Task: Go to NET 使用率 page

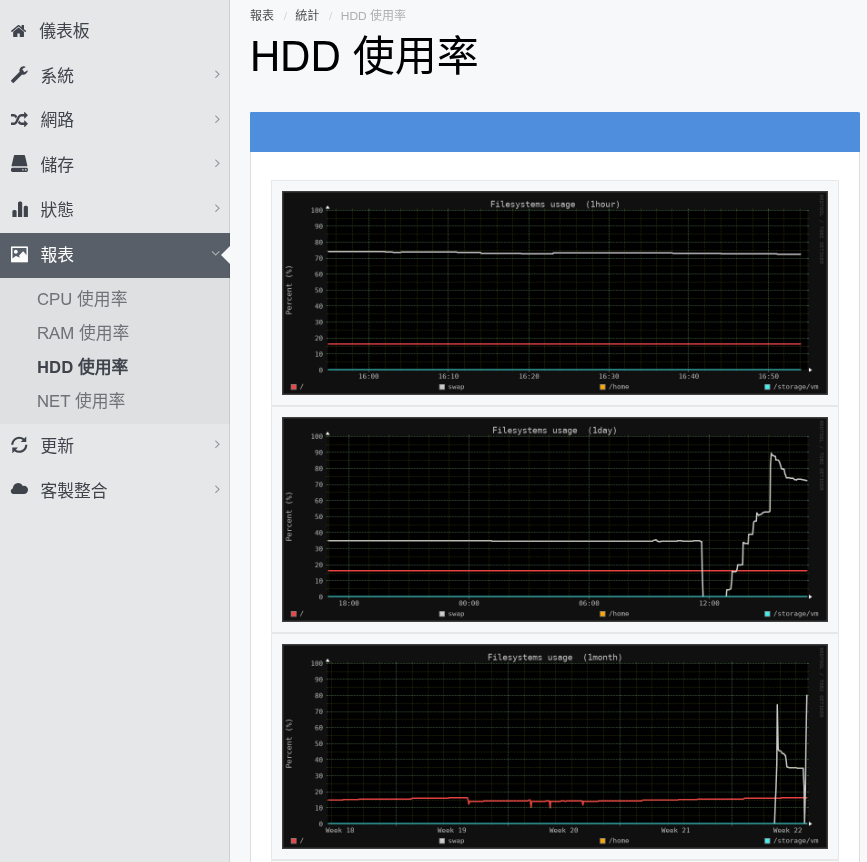Action: point(81,401)
